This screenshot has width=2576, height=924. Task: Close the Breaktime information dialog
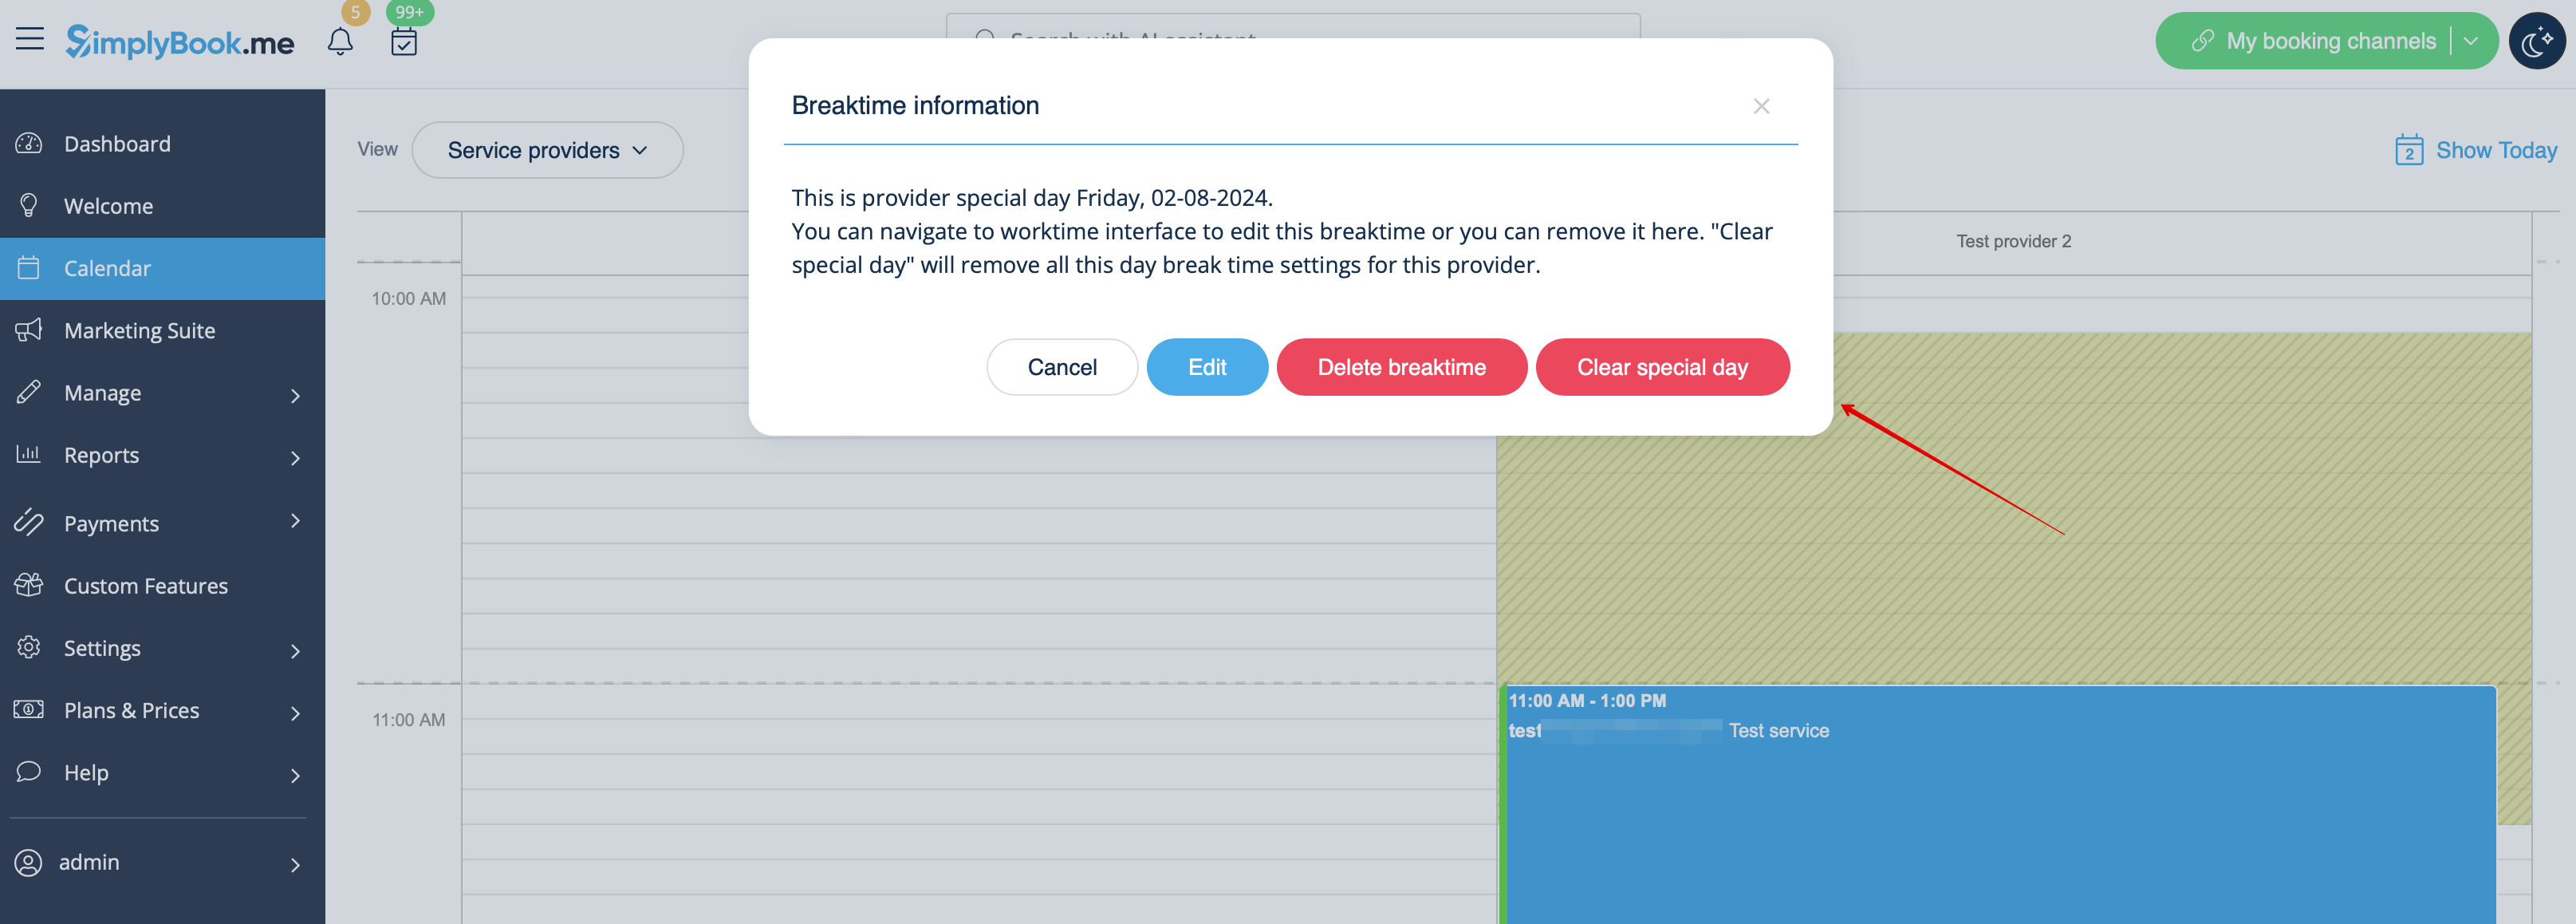tap(1761, 106)
